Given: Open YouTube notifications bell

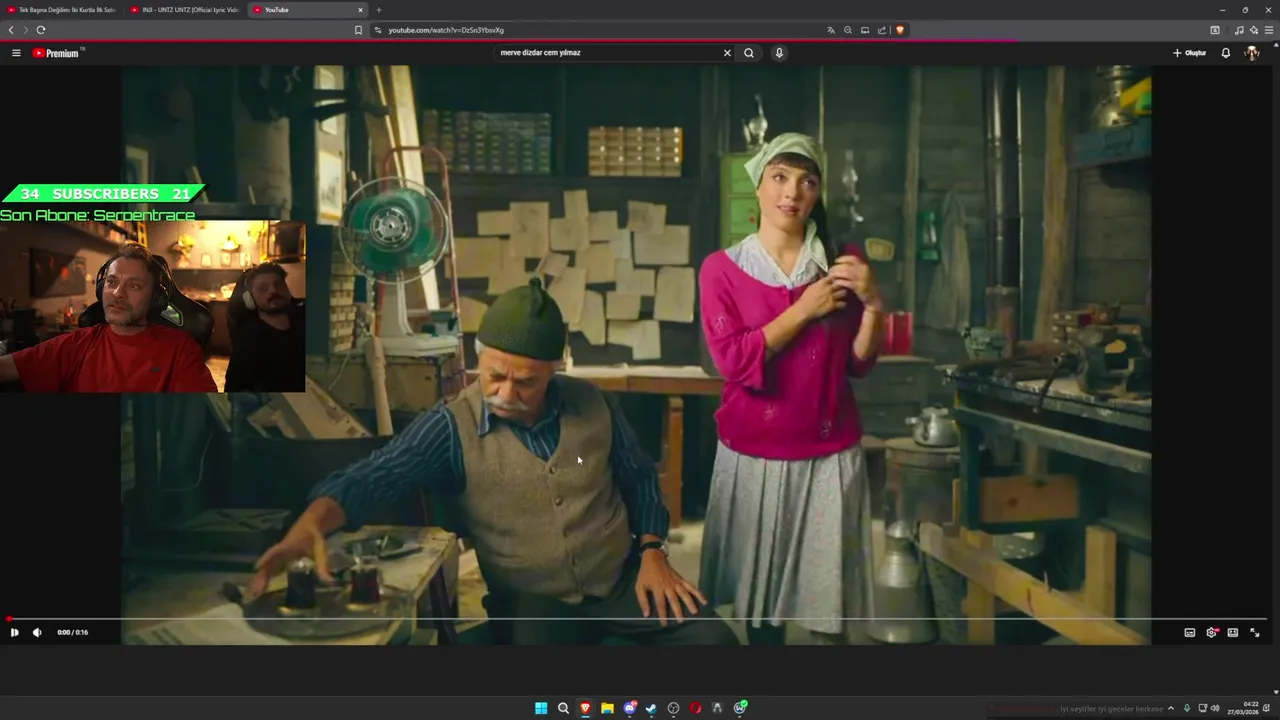Looking at the screenshot, I should [x=1226, y=53].
